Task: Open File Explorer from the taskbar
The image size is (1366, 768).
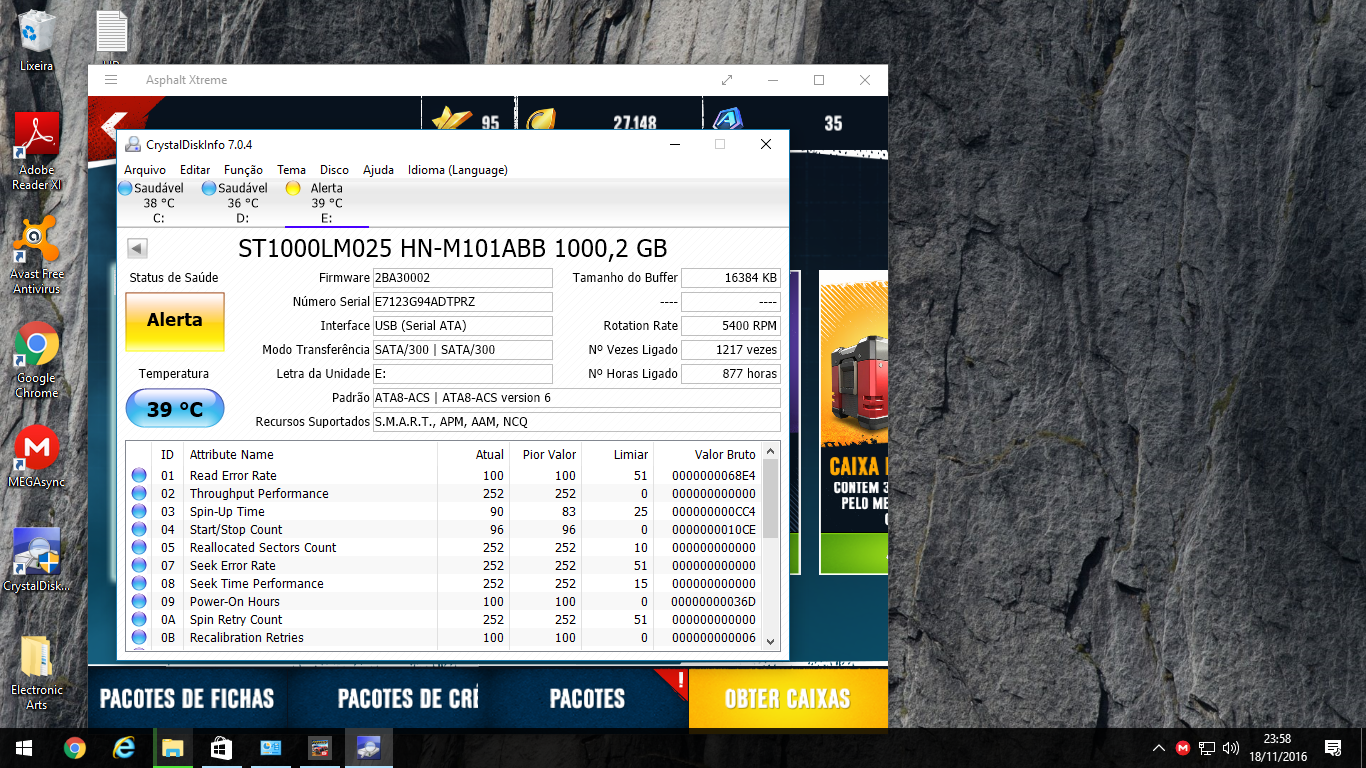Action: [x=173, y=748]
